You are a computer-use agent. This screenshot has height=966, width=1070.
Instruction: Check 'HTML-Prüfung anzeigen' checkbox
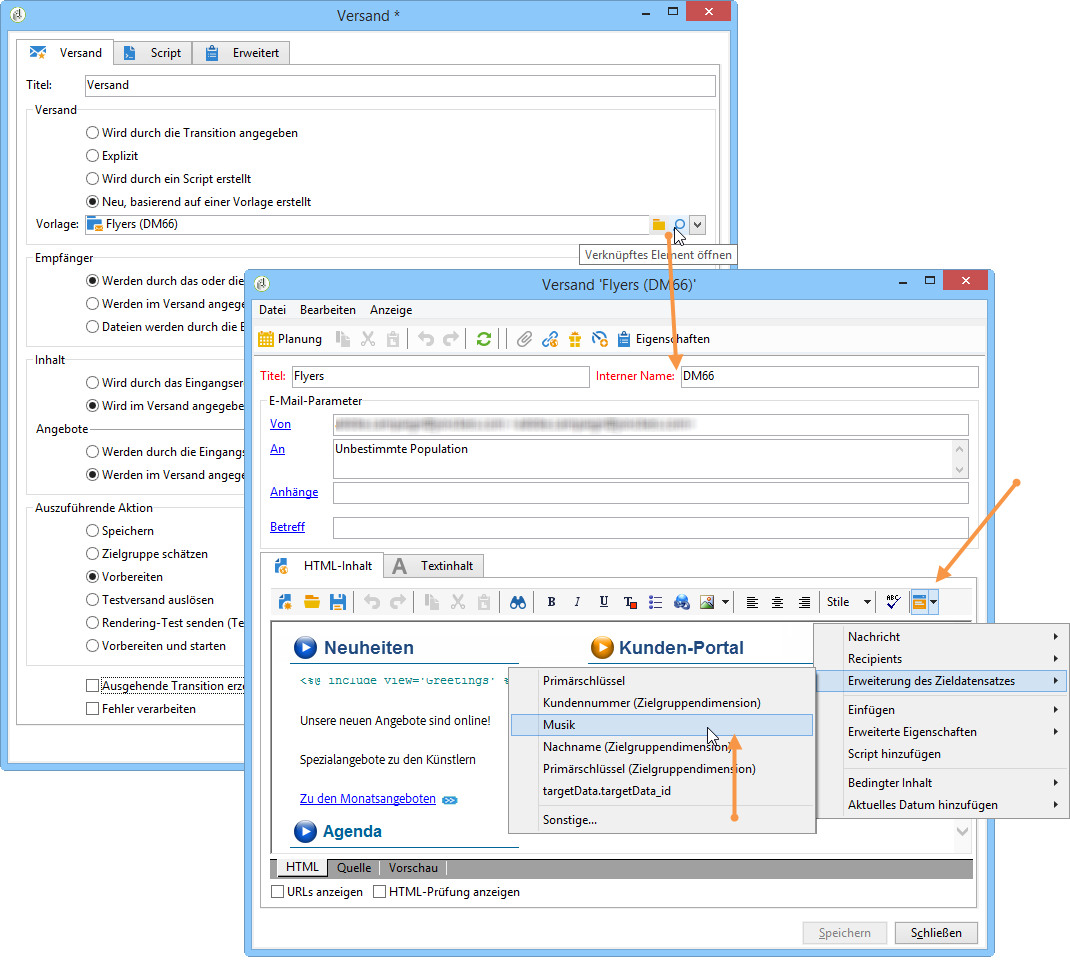[x=379, y=892]
